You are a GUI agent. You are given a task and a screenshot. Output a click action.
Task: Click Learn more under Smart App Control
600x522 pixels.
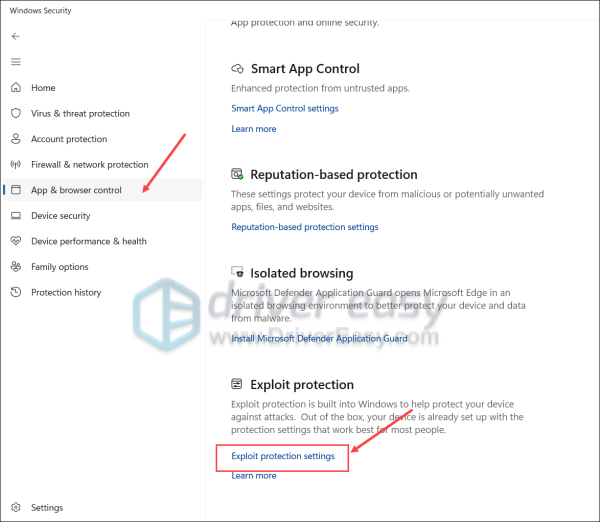pyautogui.click(x=254, y=129)
